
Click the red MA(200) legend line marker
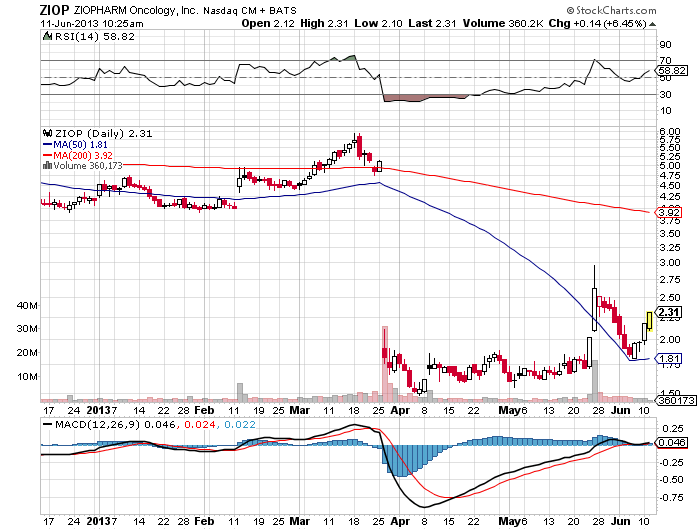pos(48,155)
